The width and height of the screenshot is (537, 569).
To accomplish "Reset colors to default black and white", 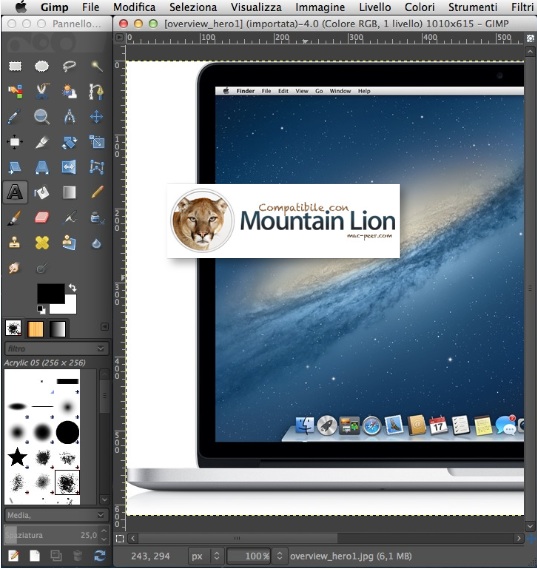I will click(x=41, y=310).
